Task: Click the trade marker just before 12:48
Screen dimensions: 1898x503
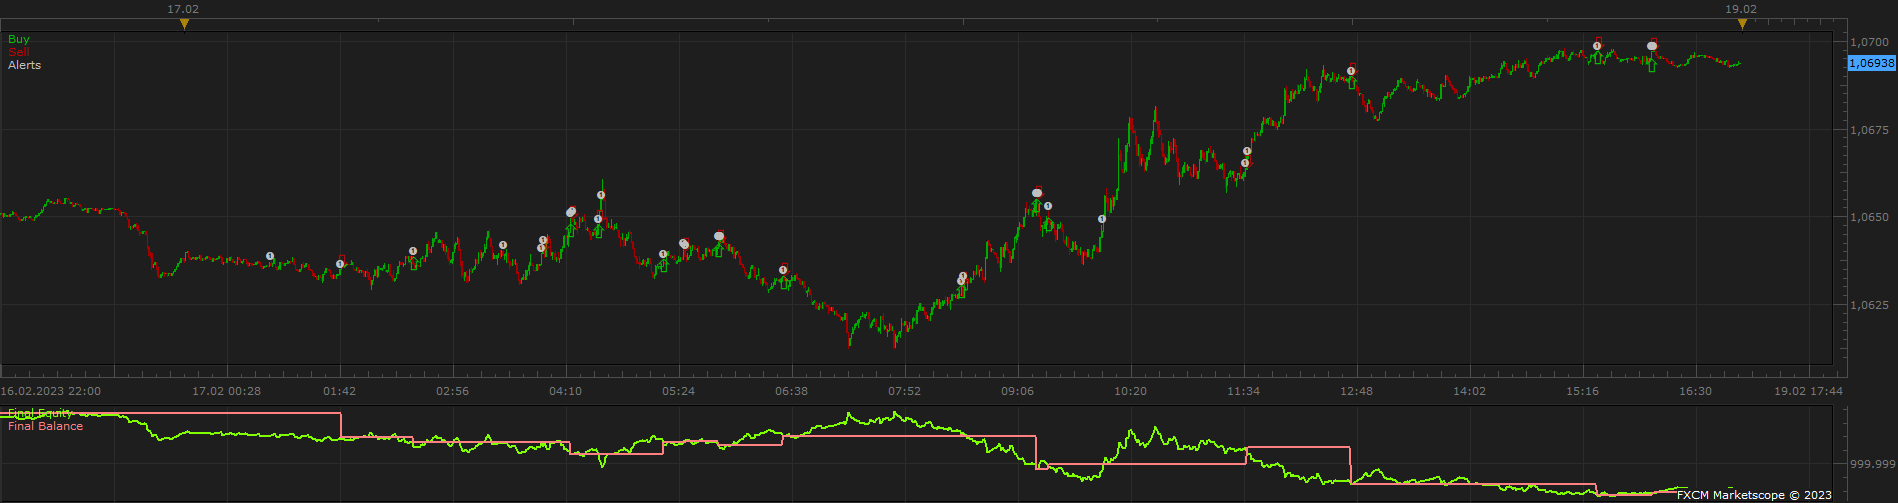Action: tap(1351, 70)
